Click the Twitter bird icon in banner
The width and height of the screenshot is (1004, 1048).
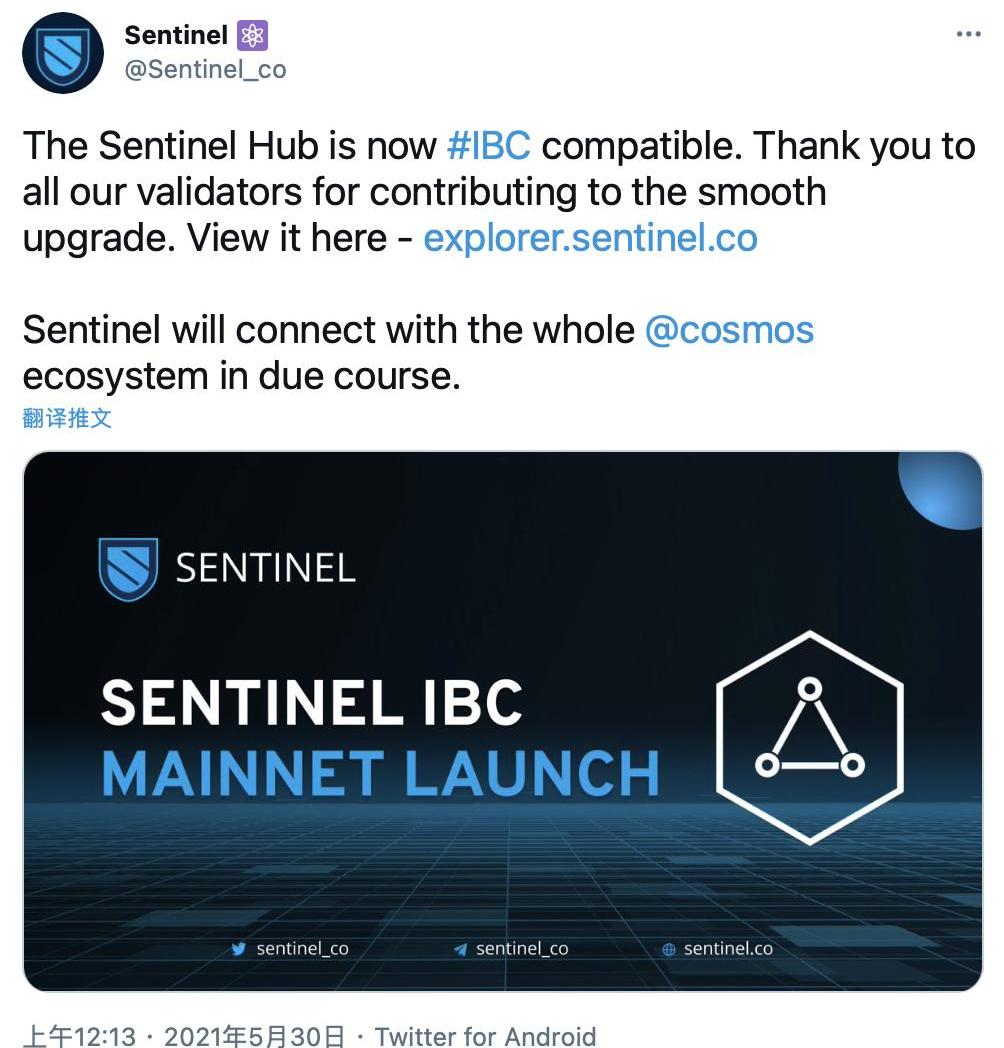(238, 949)
